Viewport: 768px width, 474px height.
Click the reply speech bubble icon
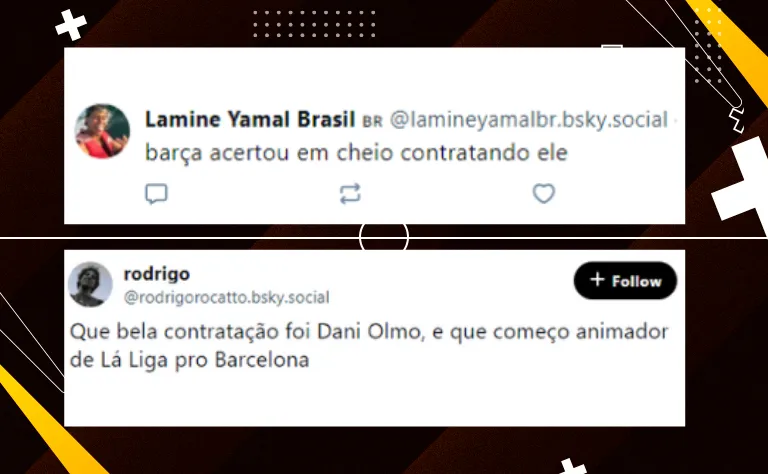156,194
